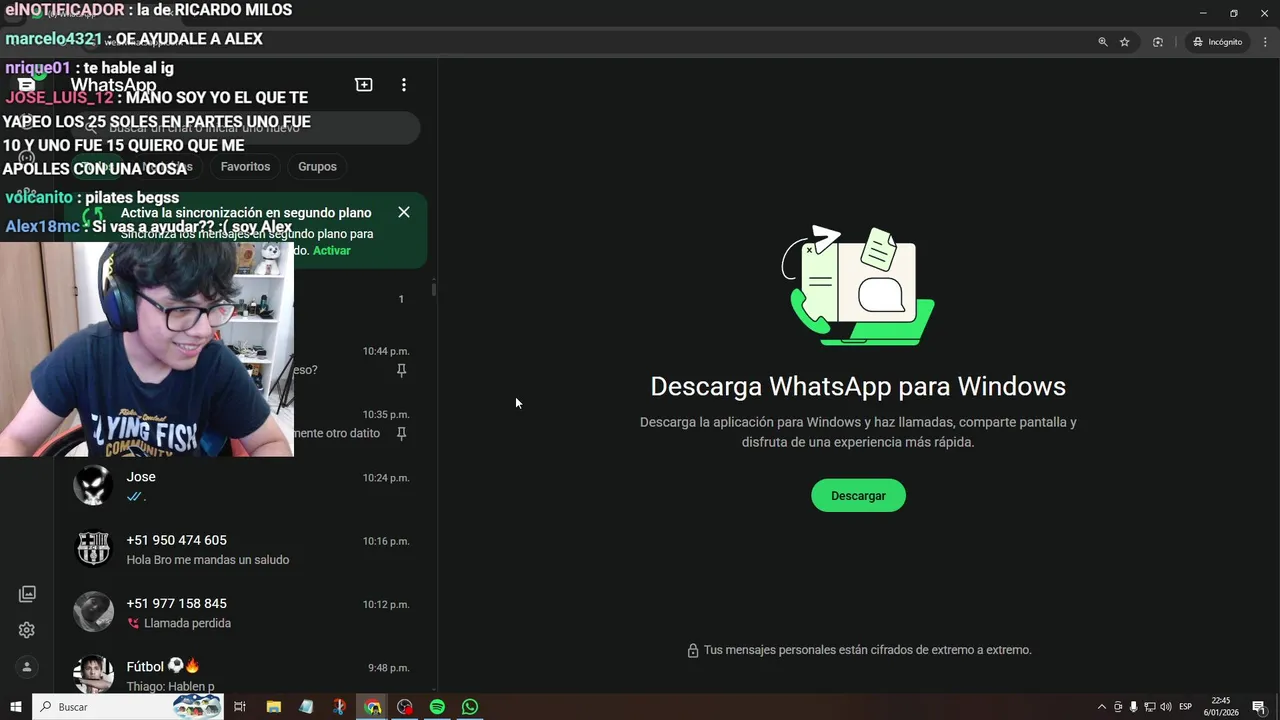Open chat with +51 977 158 845
1280x720 pixels.
(x=245, y=612)
